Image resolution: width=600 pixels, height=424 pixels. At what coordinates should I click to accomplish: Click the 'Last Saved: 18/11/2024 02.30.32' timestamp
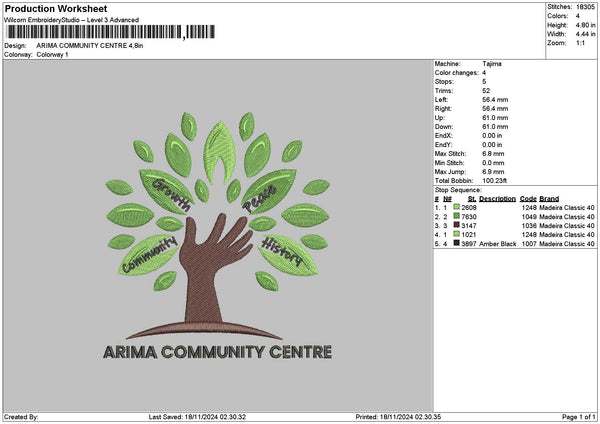[x=197, y=417]
